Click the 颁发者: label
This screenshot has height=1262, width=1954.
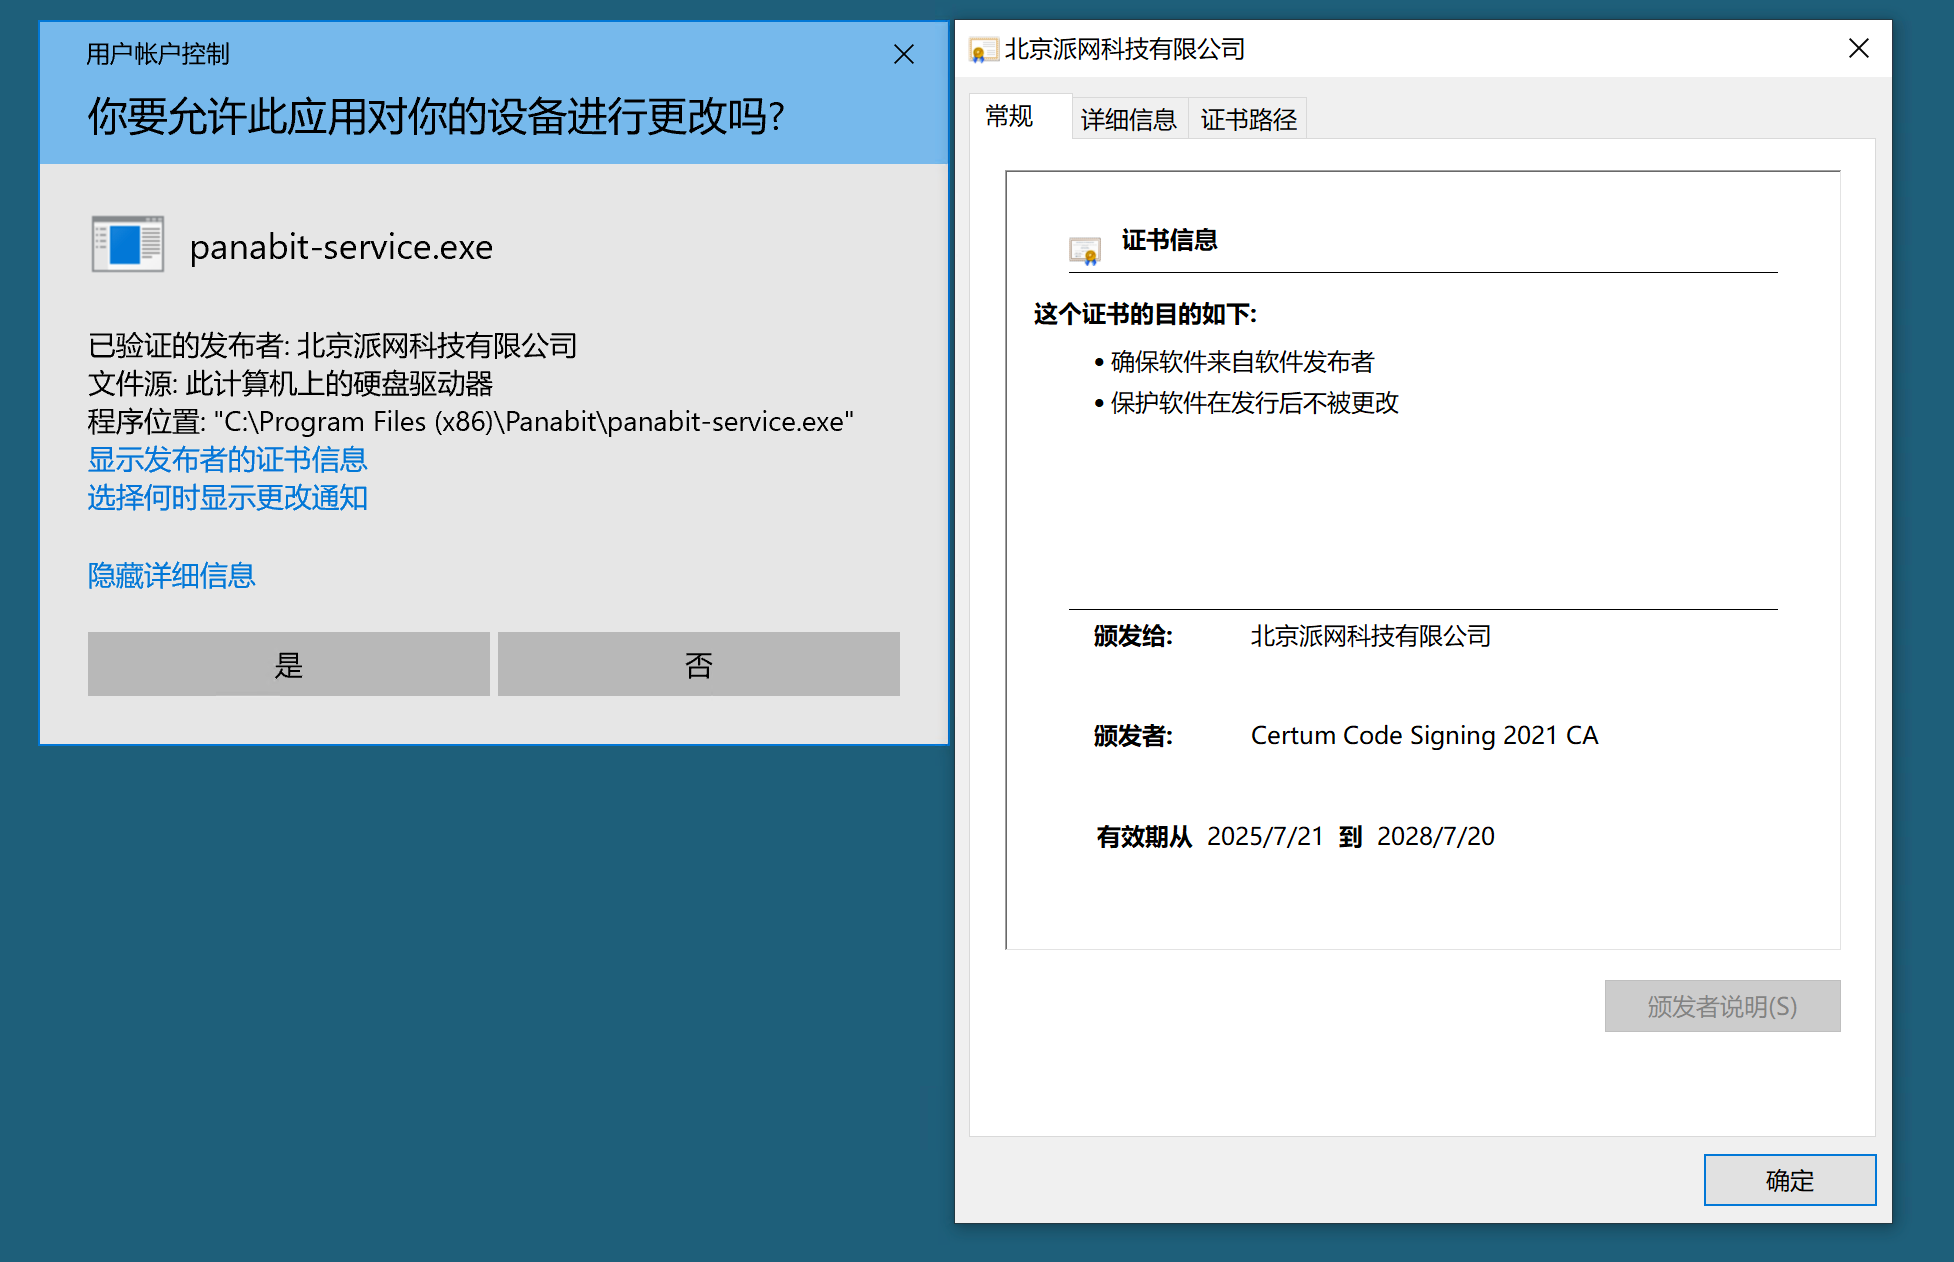point(1133,736)
